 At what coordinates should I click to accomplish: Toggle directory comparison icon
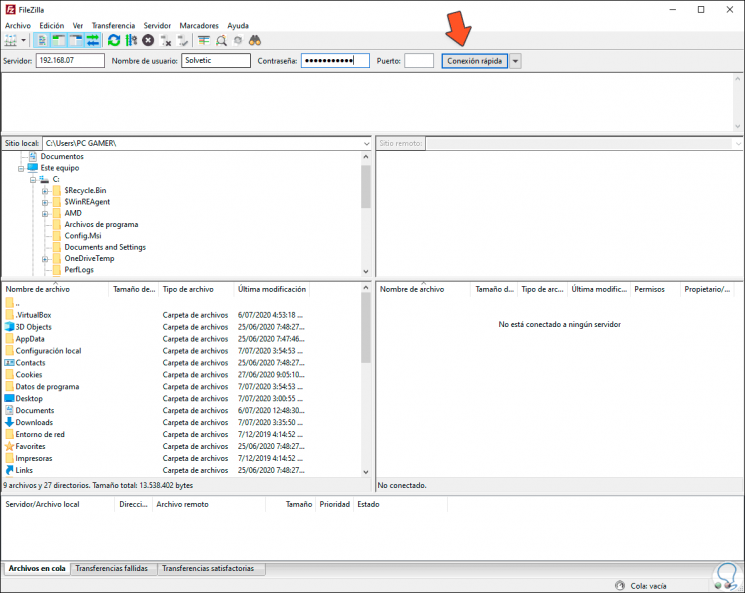click(x=221, y=40)
